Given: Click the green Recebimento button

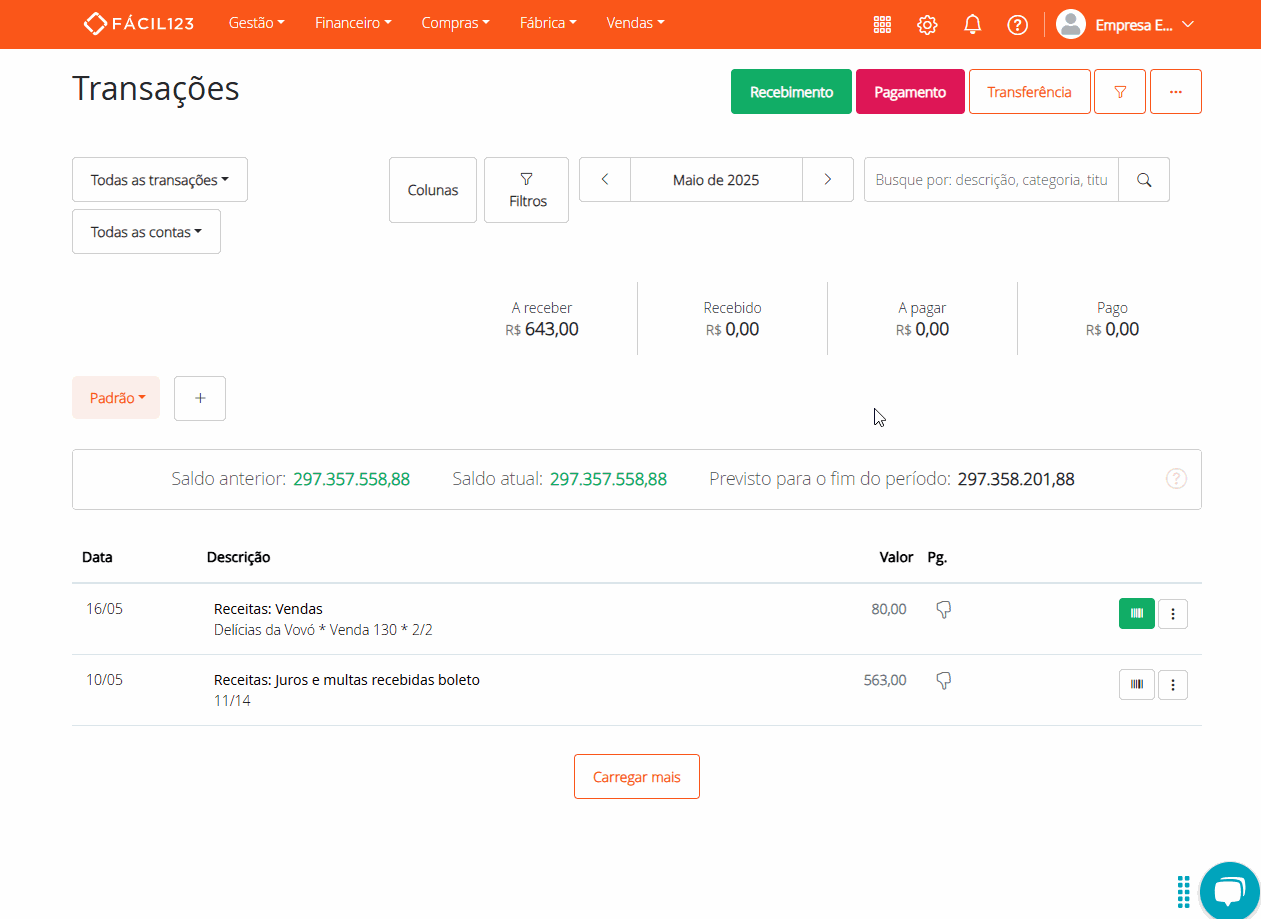Looking at the screenshot, I should tap(791, 92).
